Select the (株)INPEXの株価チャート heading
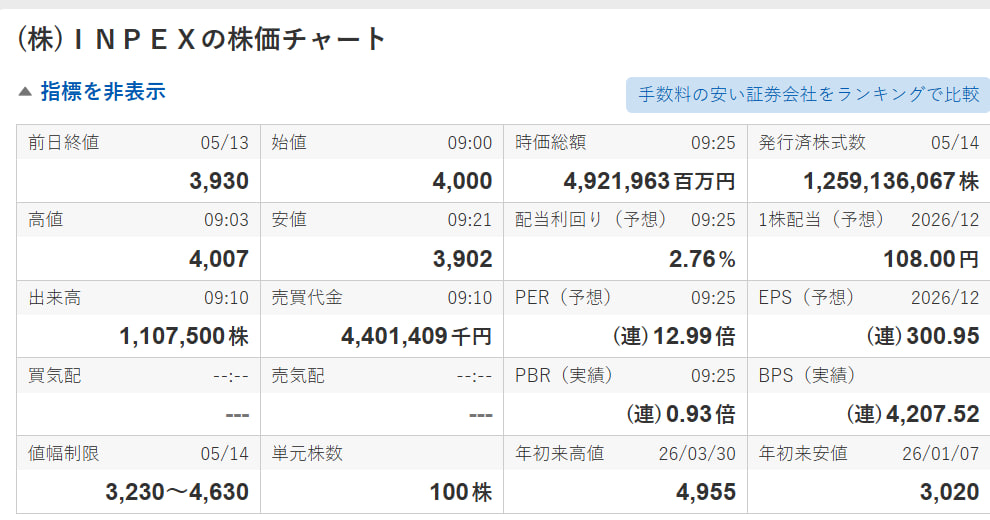This screenshot has height=520, width=990. point(201,39)
